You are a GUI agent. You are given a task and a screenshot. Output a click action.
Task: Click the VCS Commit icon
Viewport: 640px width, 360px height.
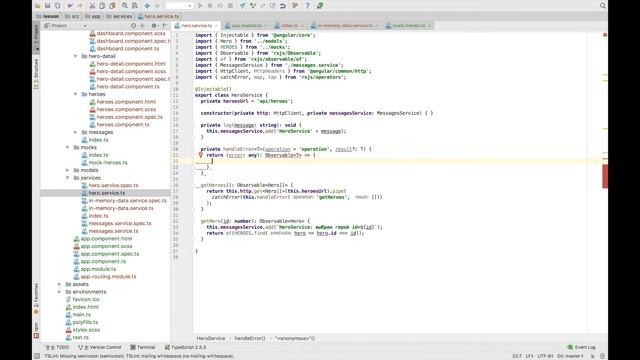pos(253,6)
